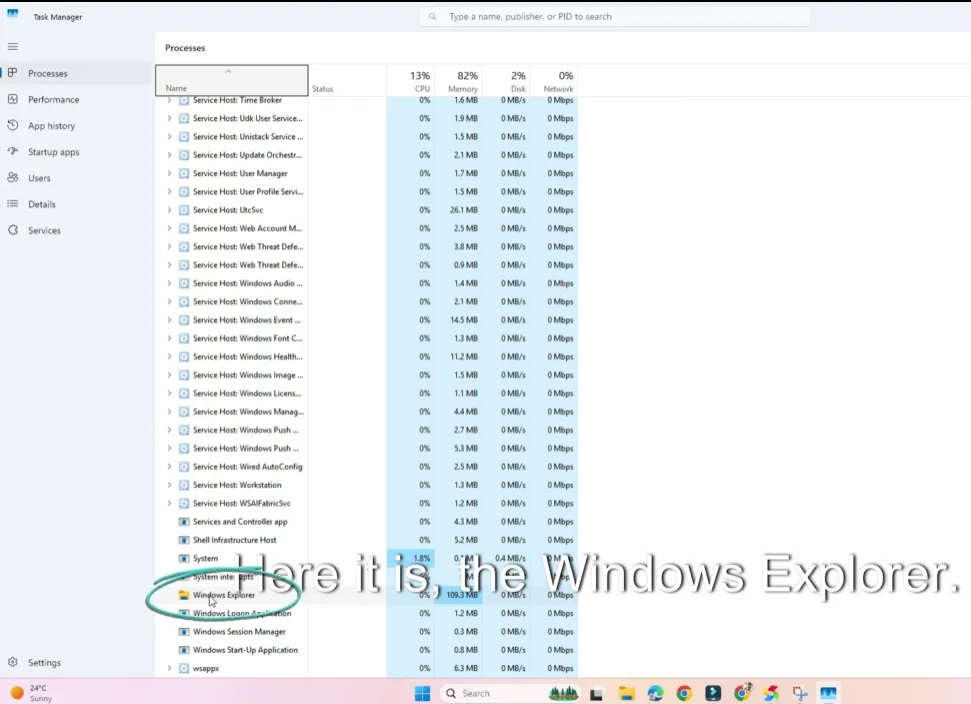Image resolution: width=971 pixels, height=704 pixels.
Task: Click the Shell Infrastructure Host icon
Action: (x=184, y=540)
